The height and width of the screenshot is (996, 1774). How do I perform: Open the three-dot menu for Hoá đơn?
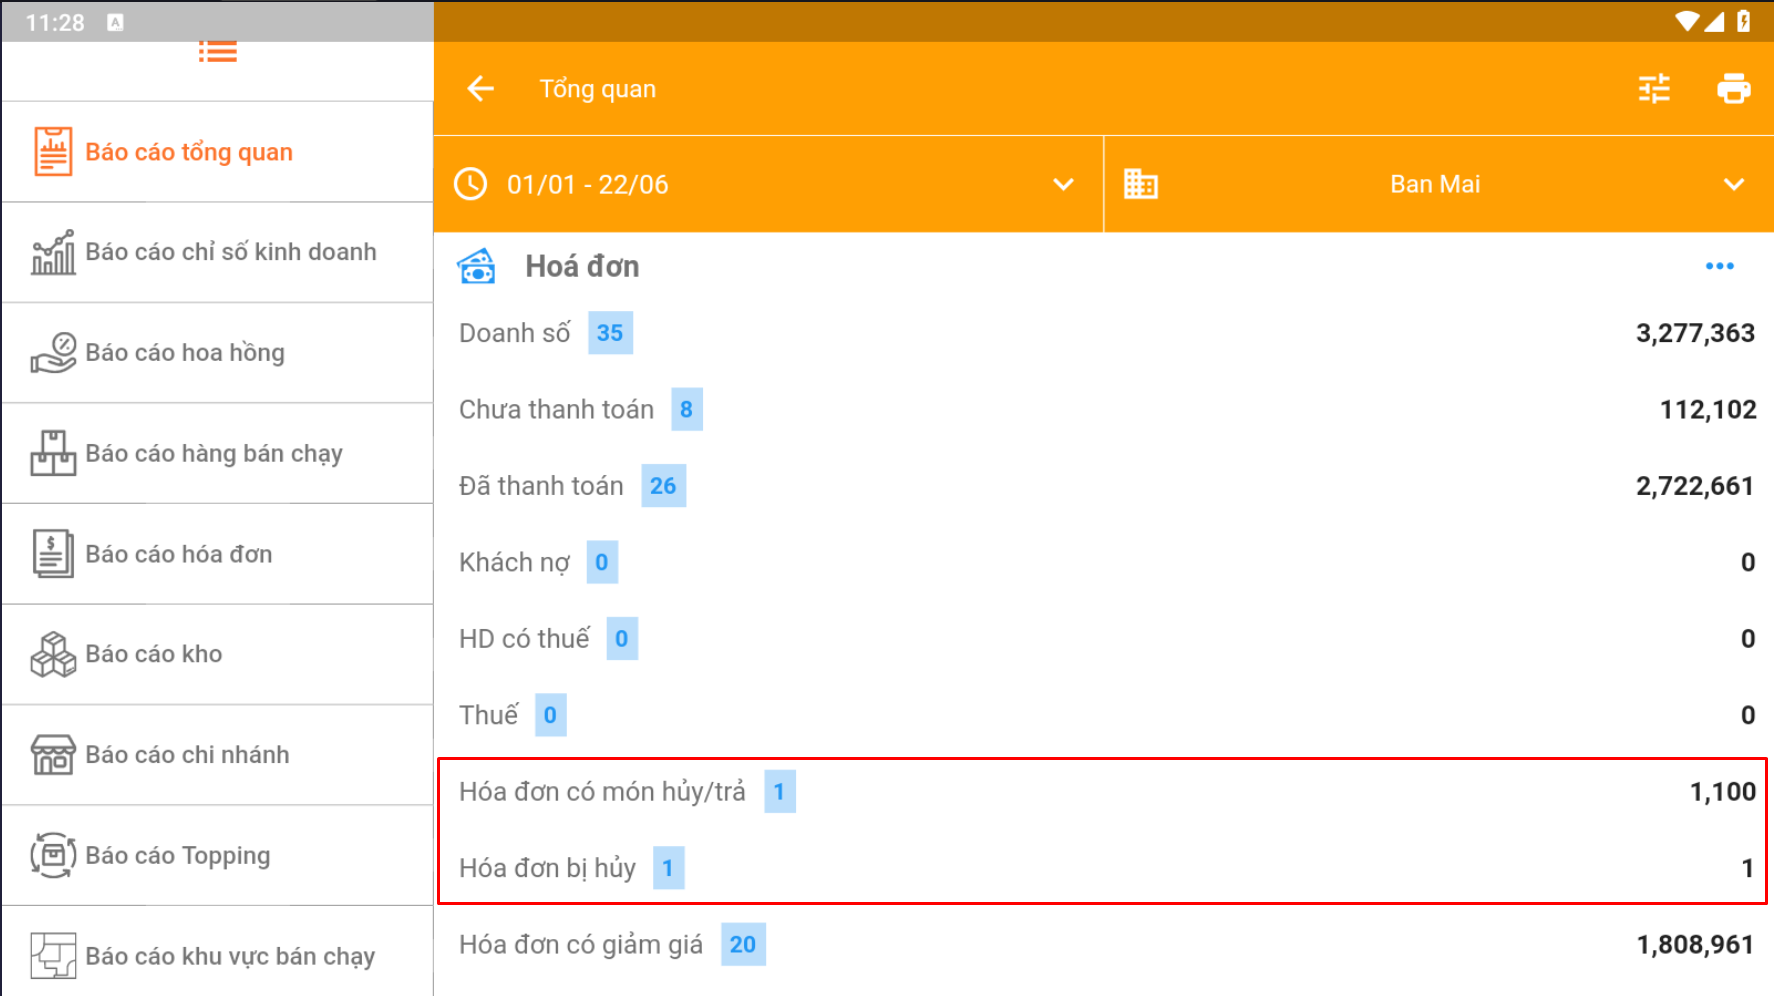click(x=1719, y=266)
